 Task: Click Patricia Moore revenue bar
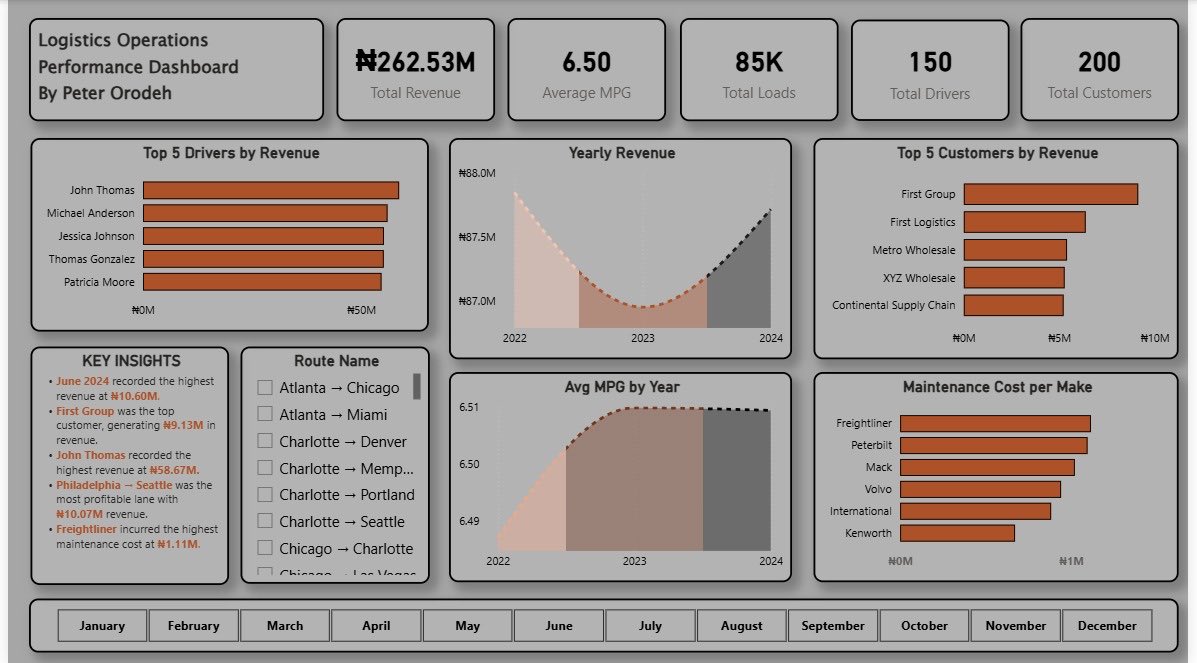coord(263,282)
